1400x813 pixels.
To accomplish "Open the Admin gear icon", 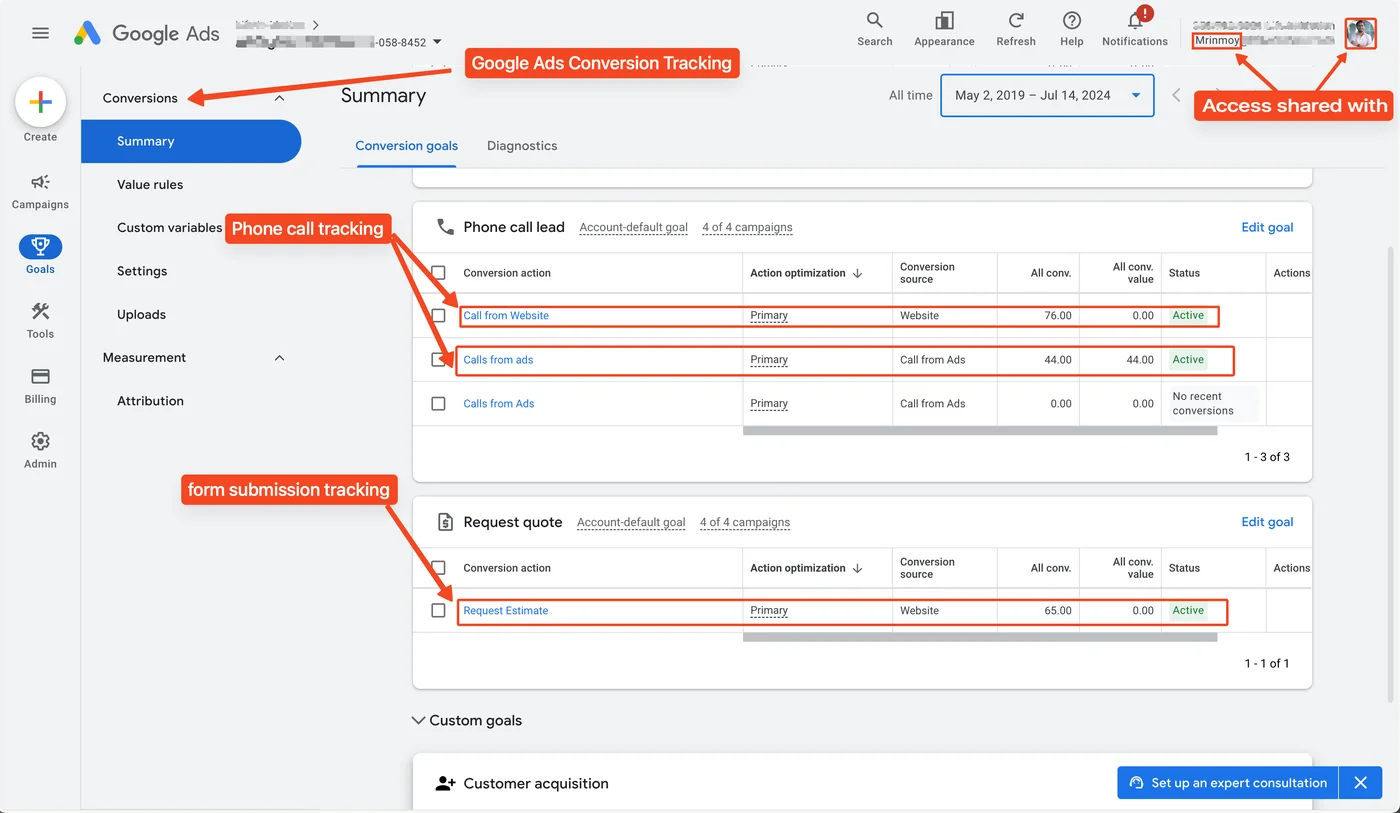I will click(x=40, y=441).
